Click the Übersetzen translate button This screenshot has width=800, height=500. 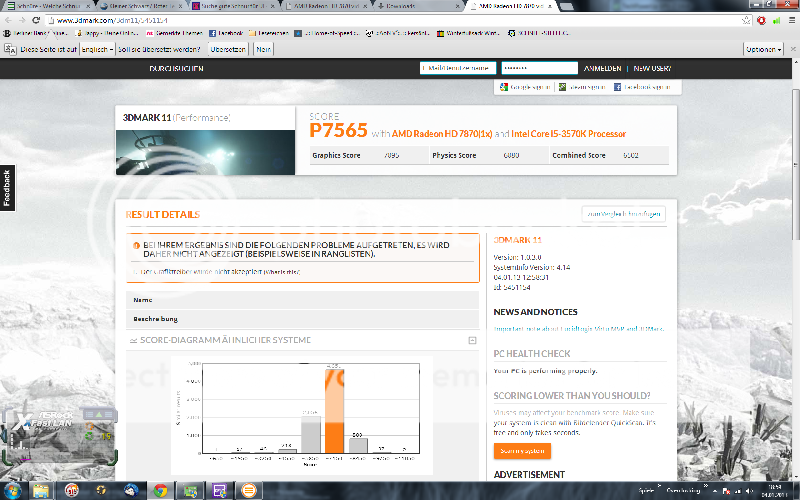point(228,49)
